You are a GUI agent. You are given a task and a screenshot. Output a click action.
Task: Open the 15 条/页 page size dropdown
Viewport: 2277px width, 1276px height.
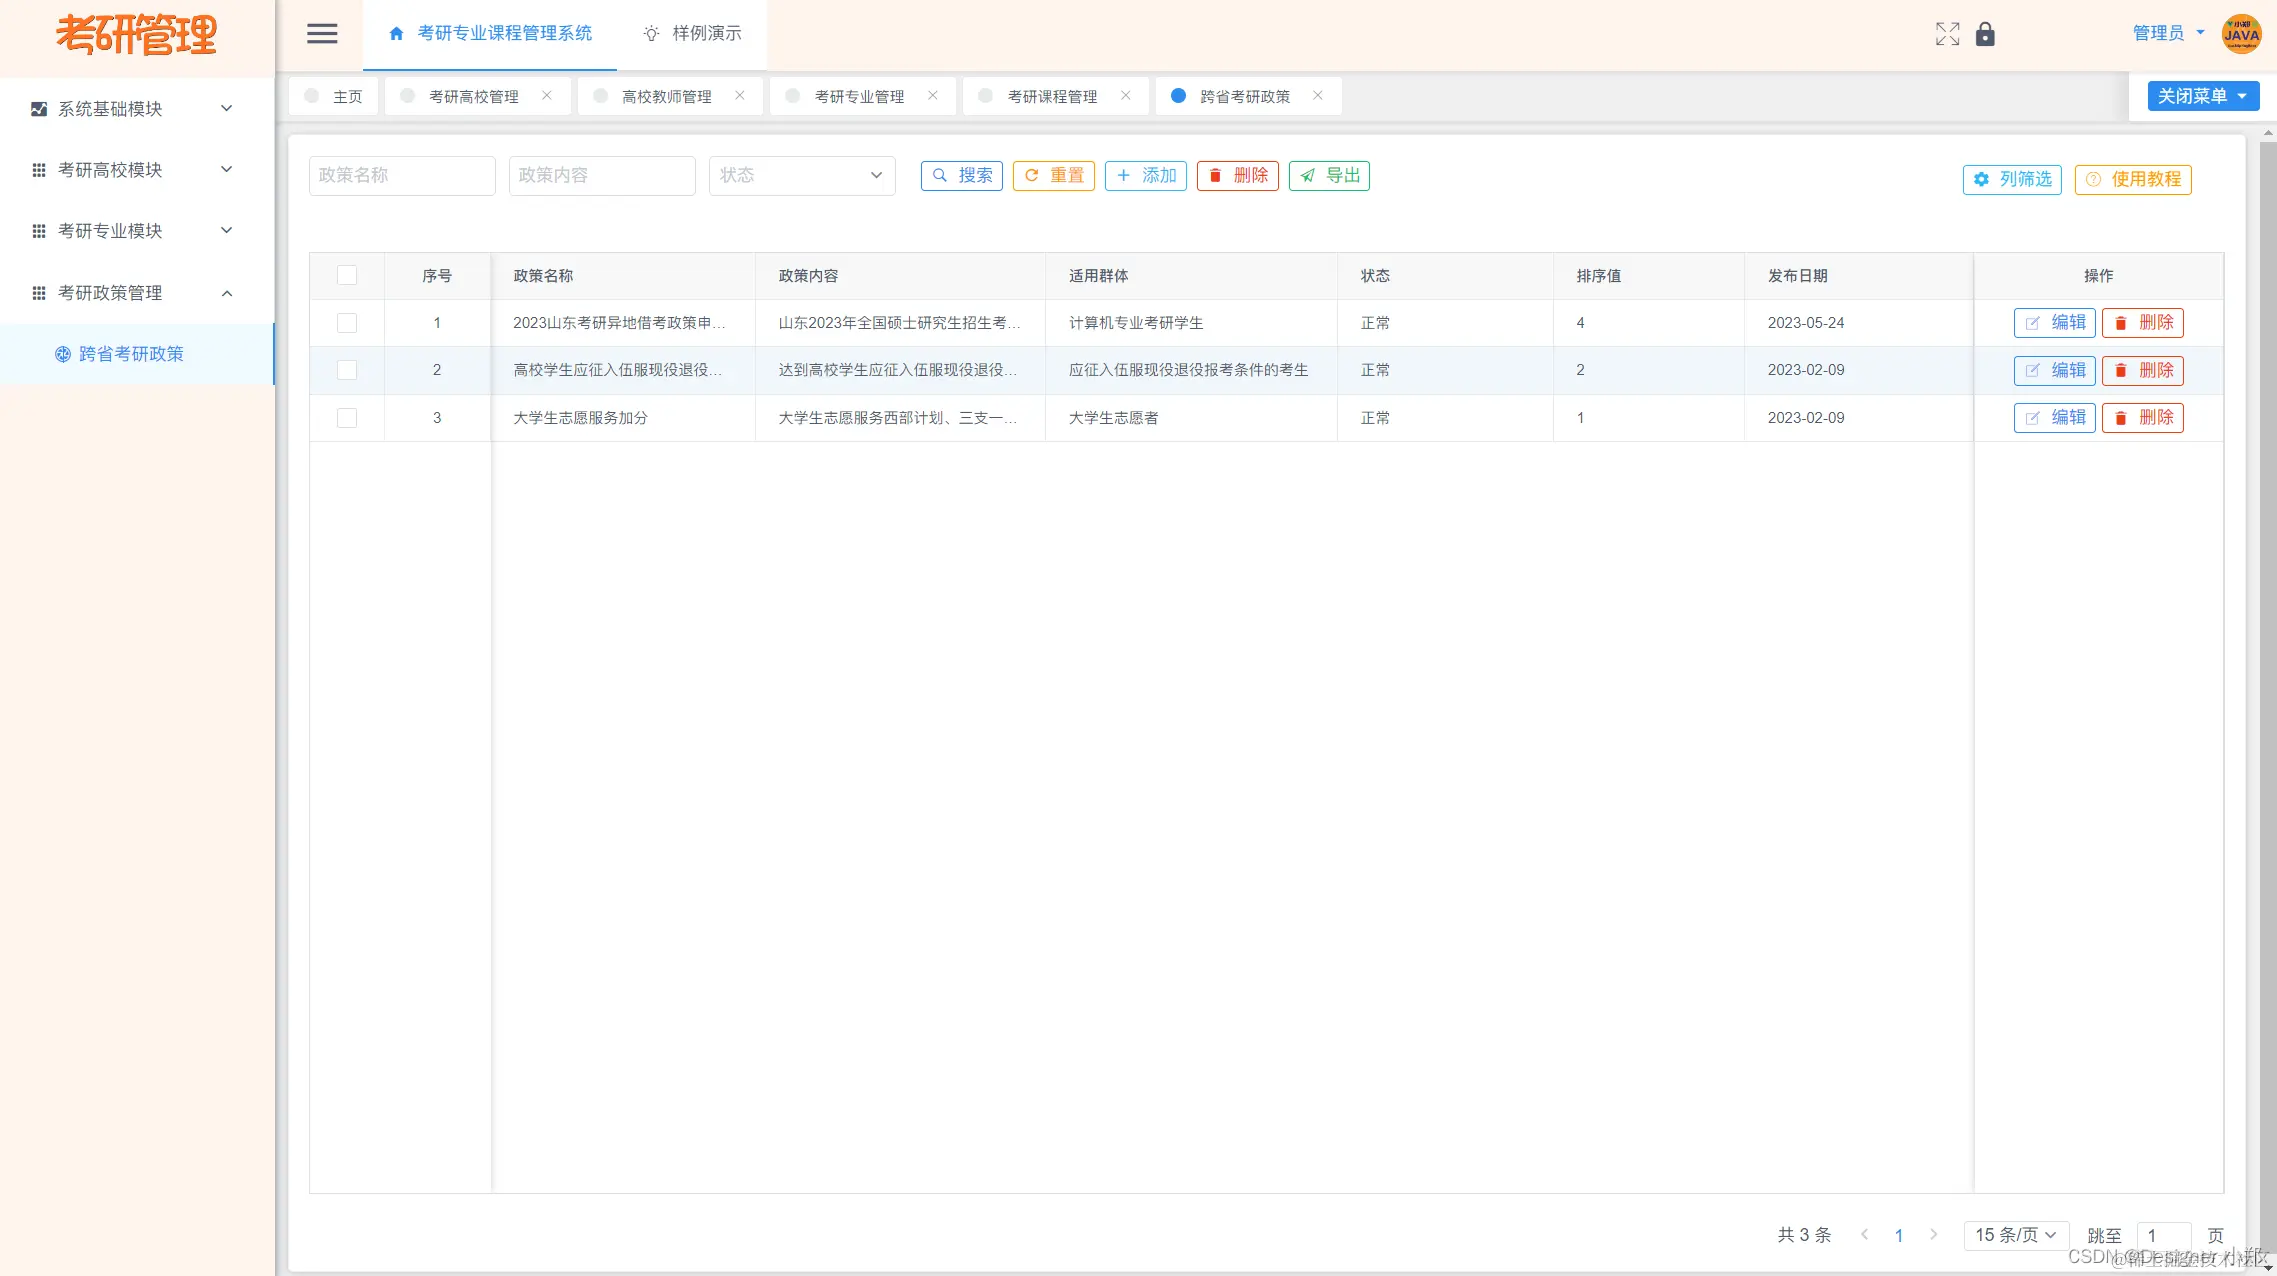pyautogui.click(x=2015, y=1235)
